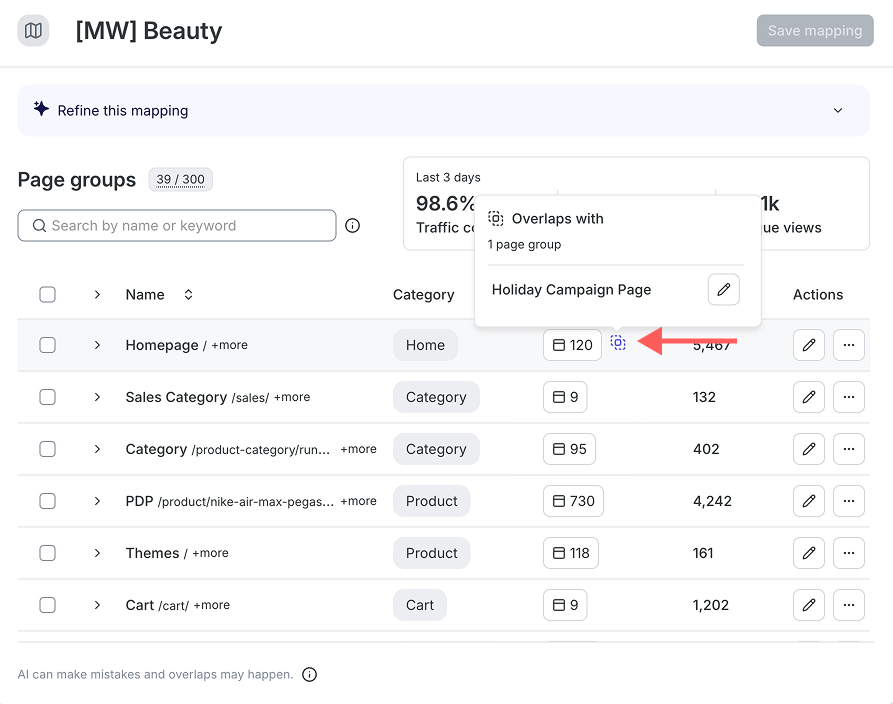
Task: Click the info icon beside AI mistakes notice
Action: (309, 674)
